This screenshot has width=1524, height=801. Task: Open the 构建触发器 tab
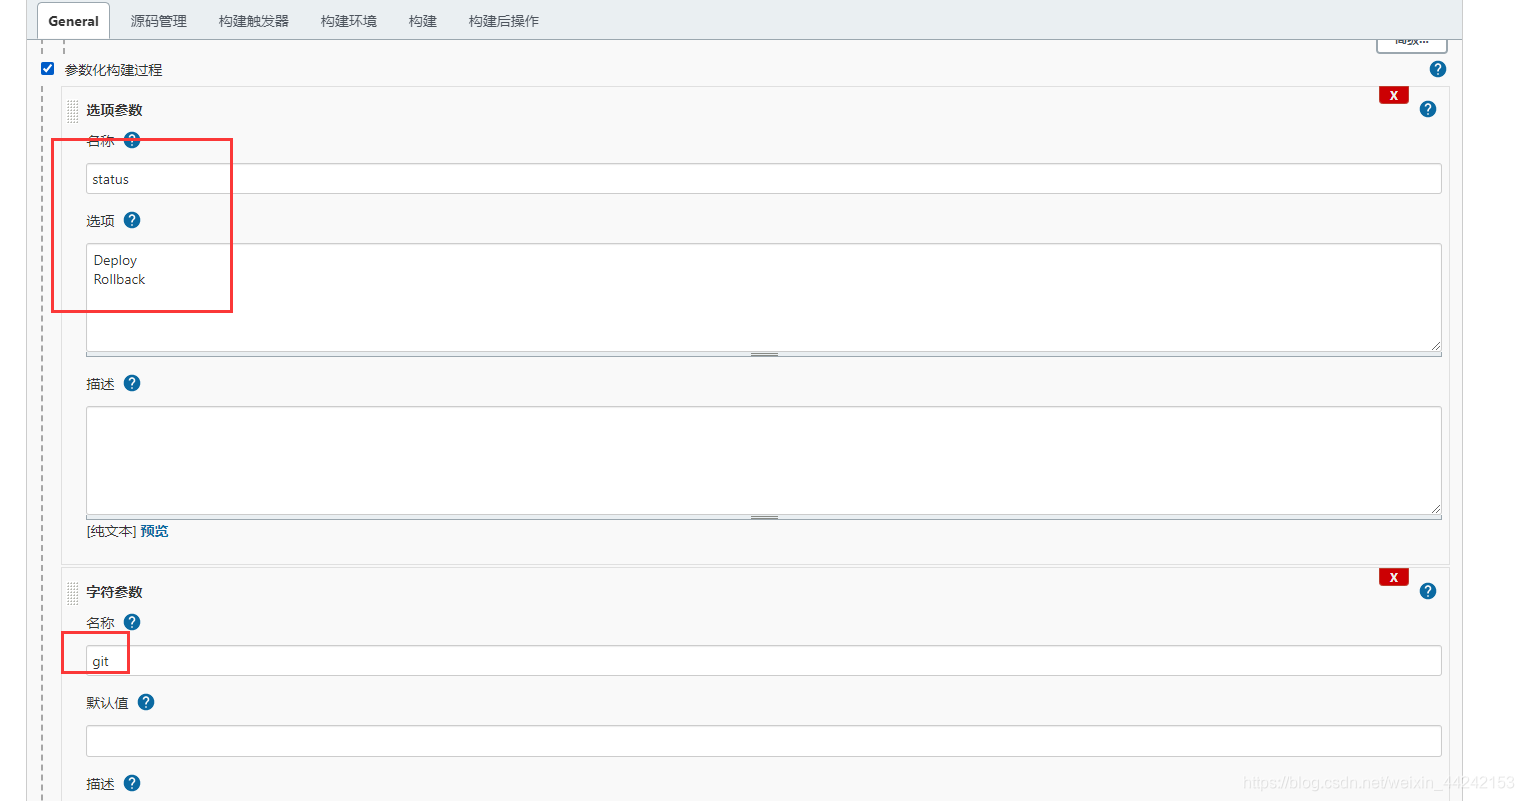point(253,21)
